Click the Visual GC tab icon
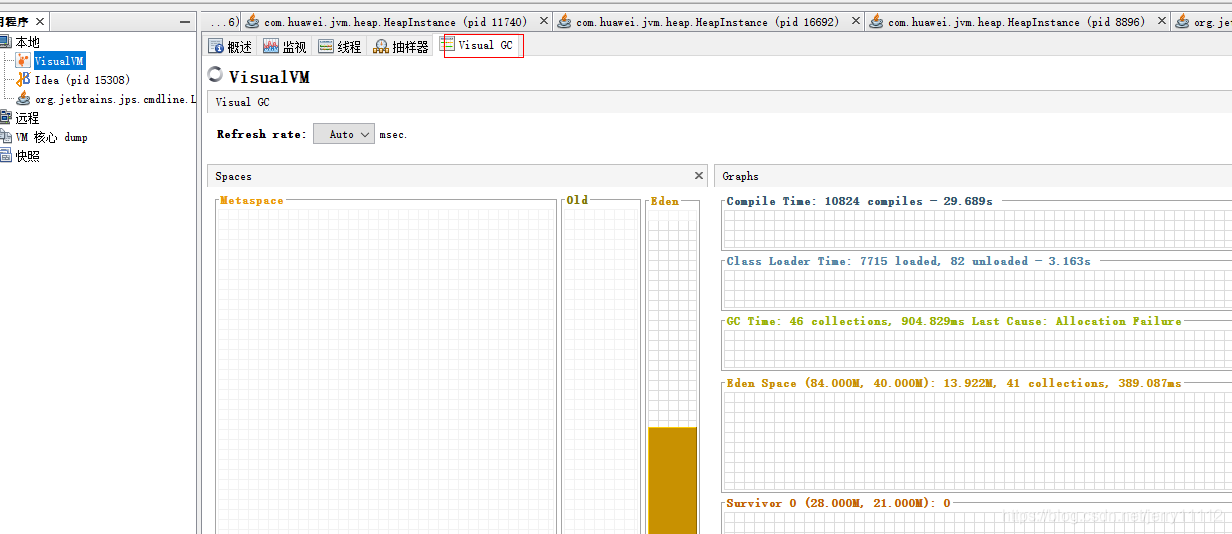 448,45
